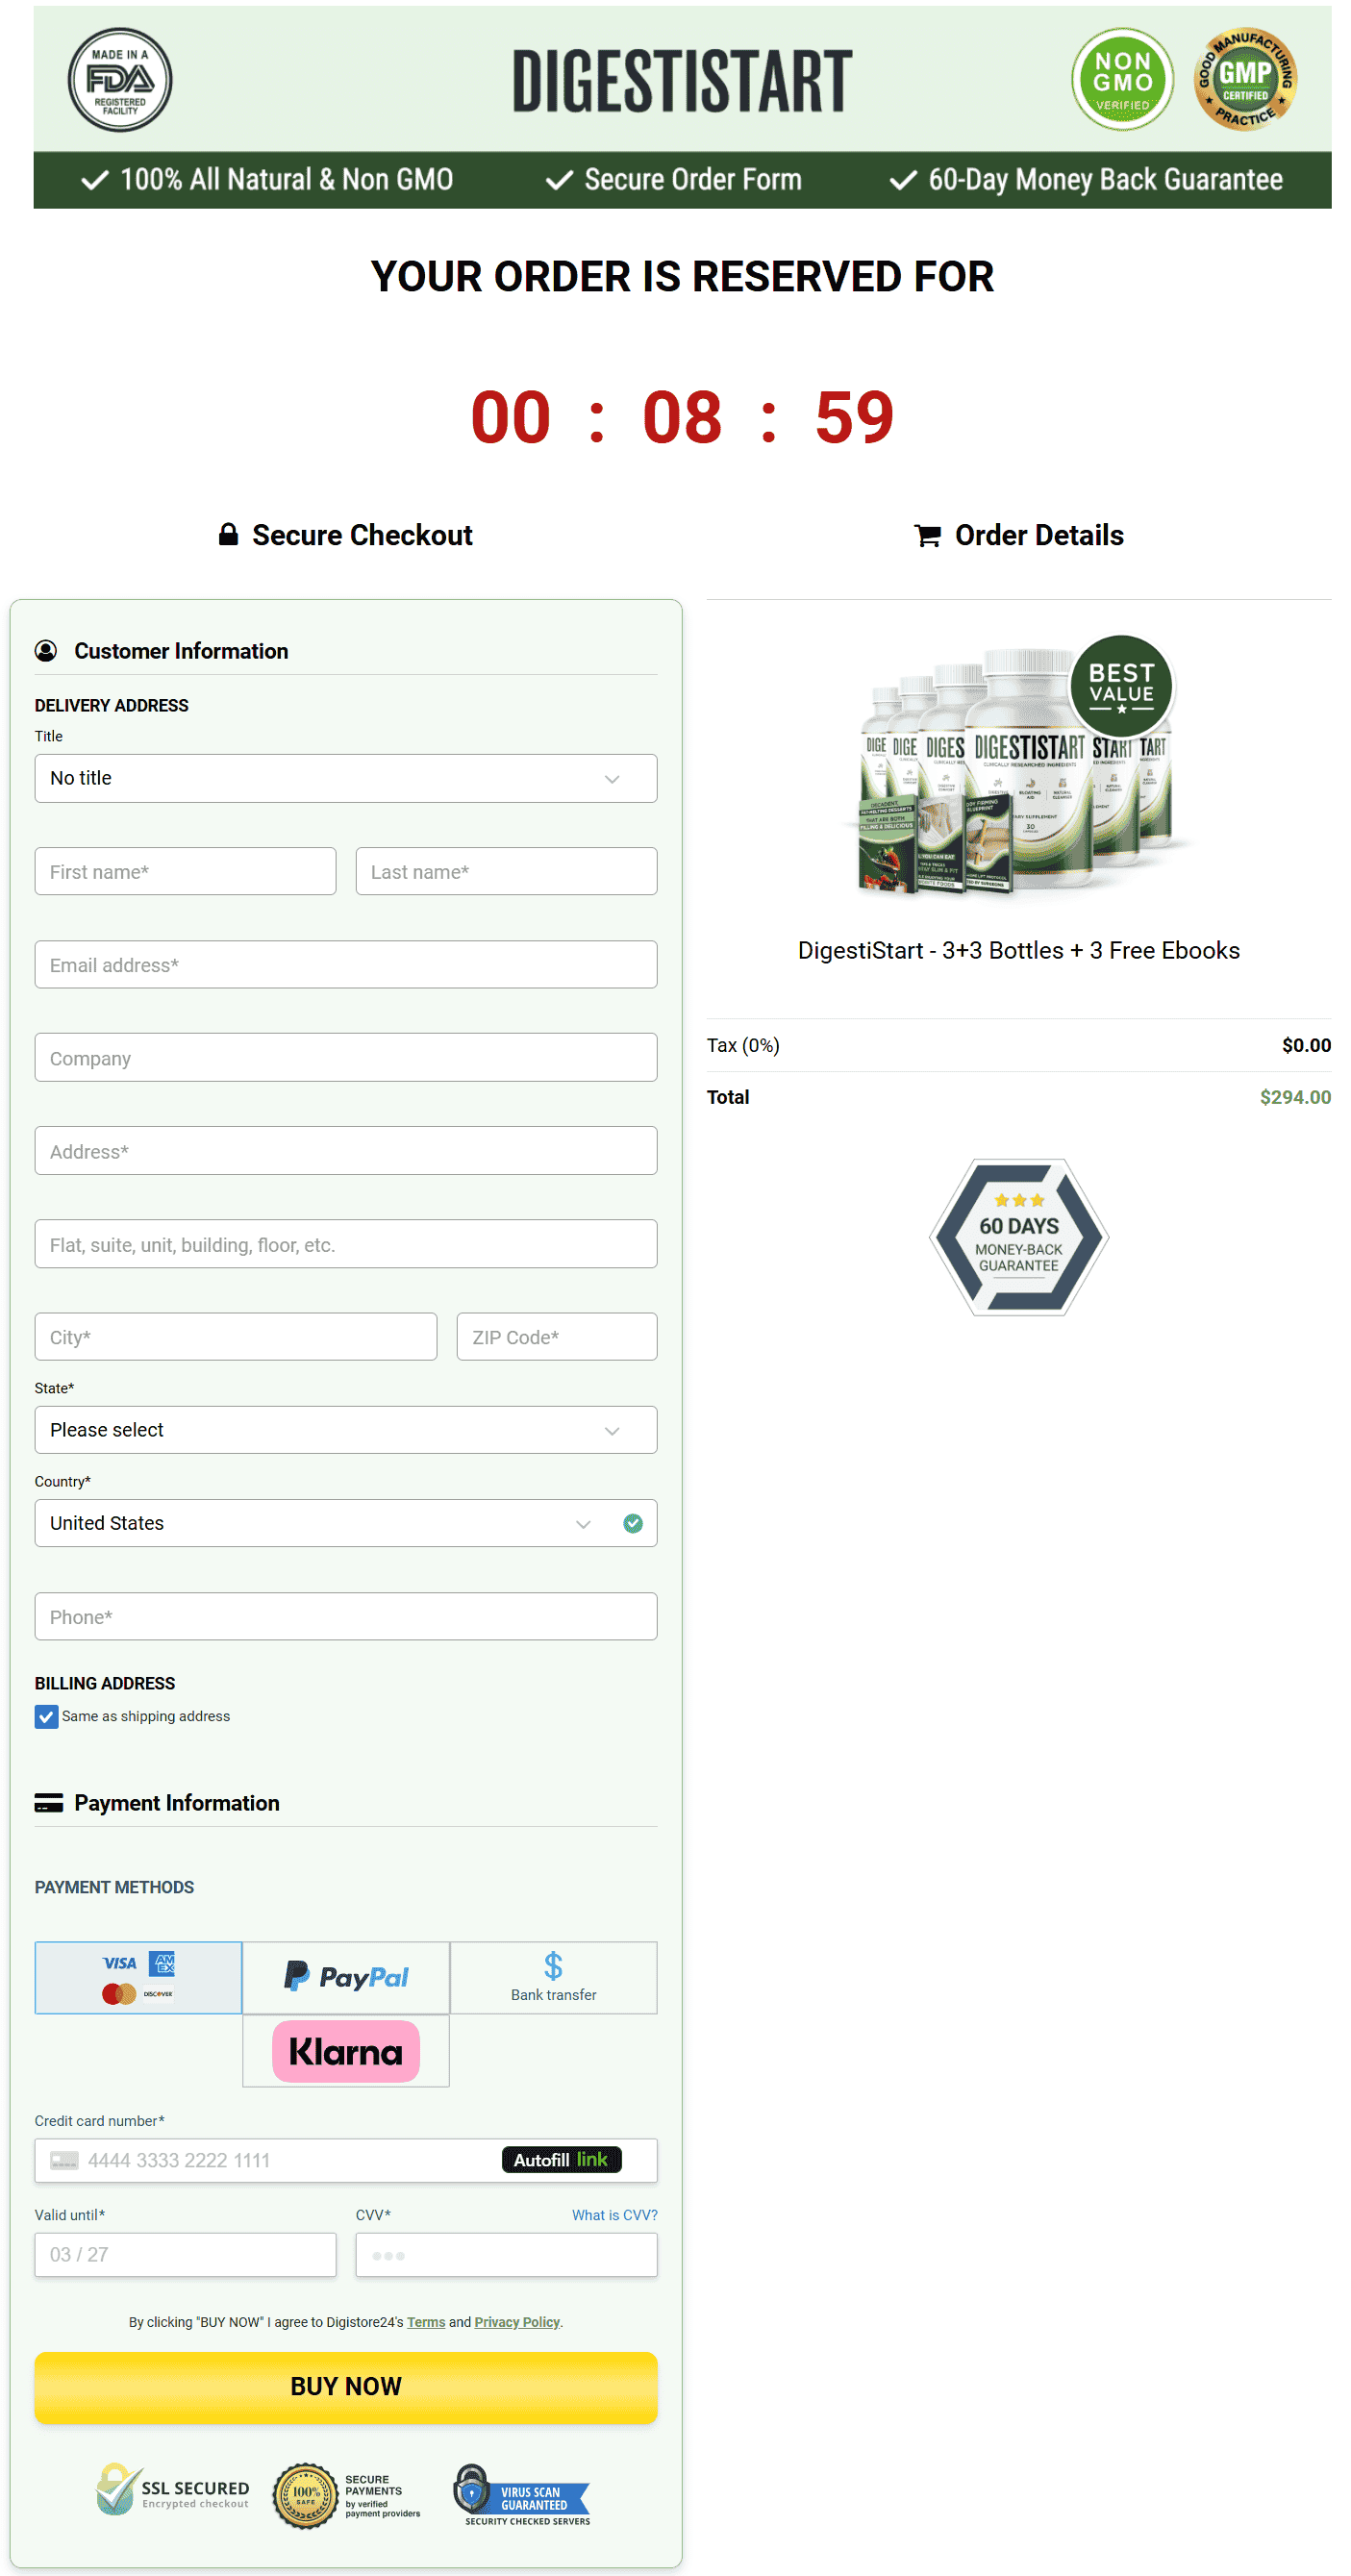This screenshot has height=2576, width=1351.
Task: Select the credit card payment method
Action: [x=138, y=1977]
